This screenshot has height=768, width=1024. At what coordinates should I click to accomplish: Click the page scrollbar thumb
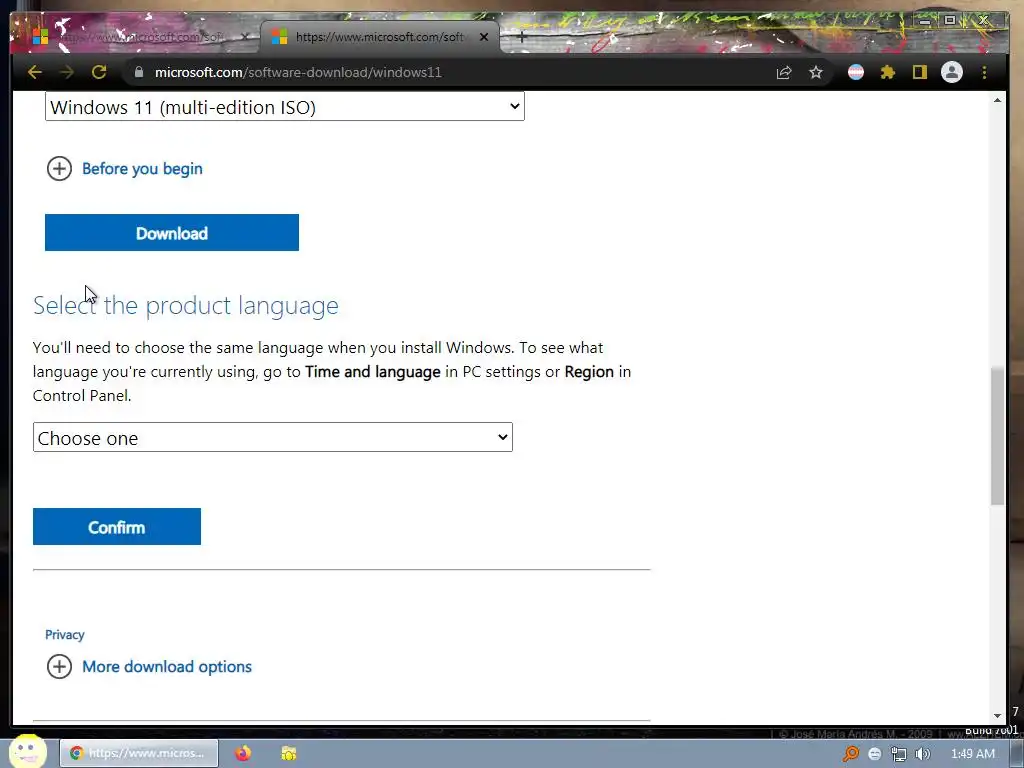997,436
